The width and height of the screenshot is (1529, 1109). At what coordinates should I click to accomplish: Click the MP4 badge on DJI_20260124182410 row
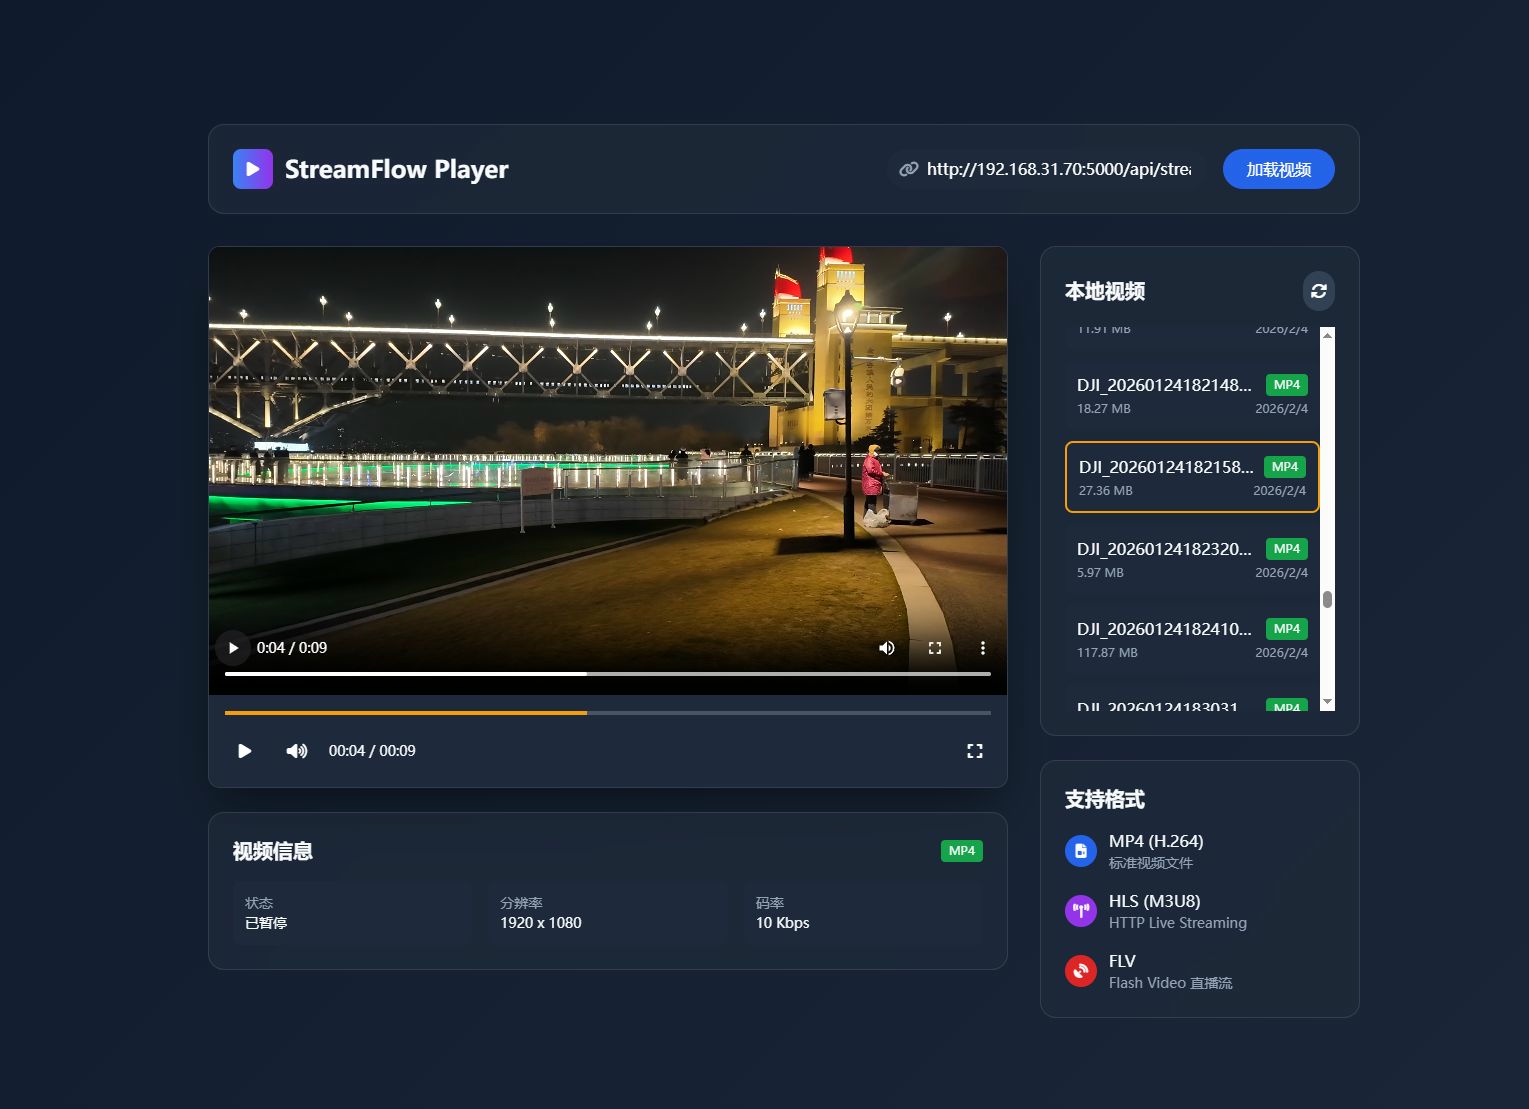[x=1287, y=629]
